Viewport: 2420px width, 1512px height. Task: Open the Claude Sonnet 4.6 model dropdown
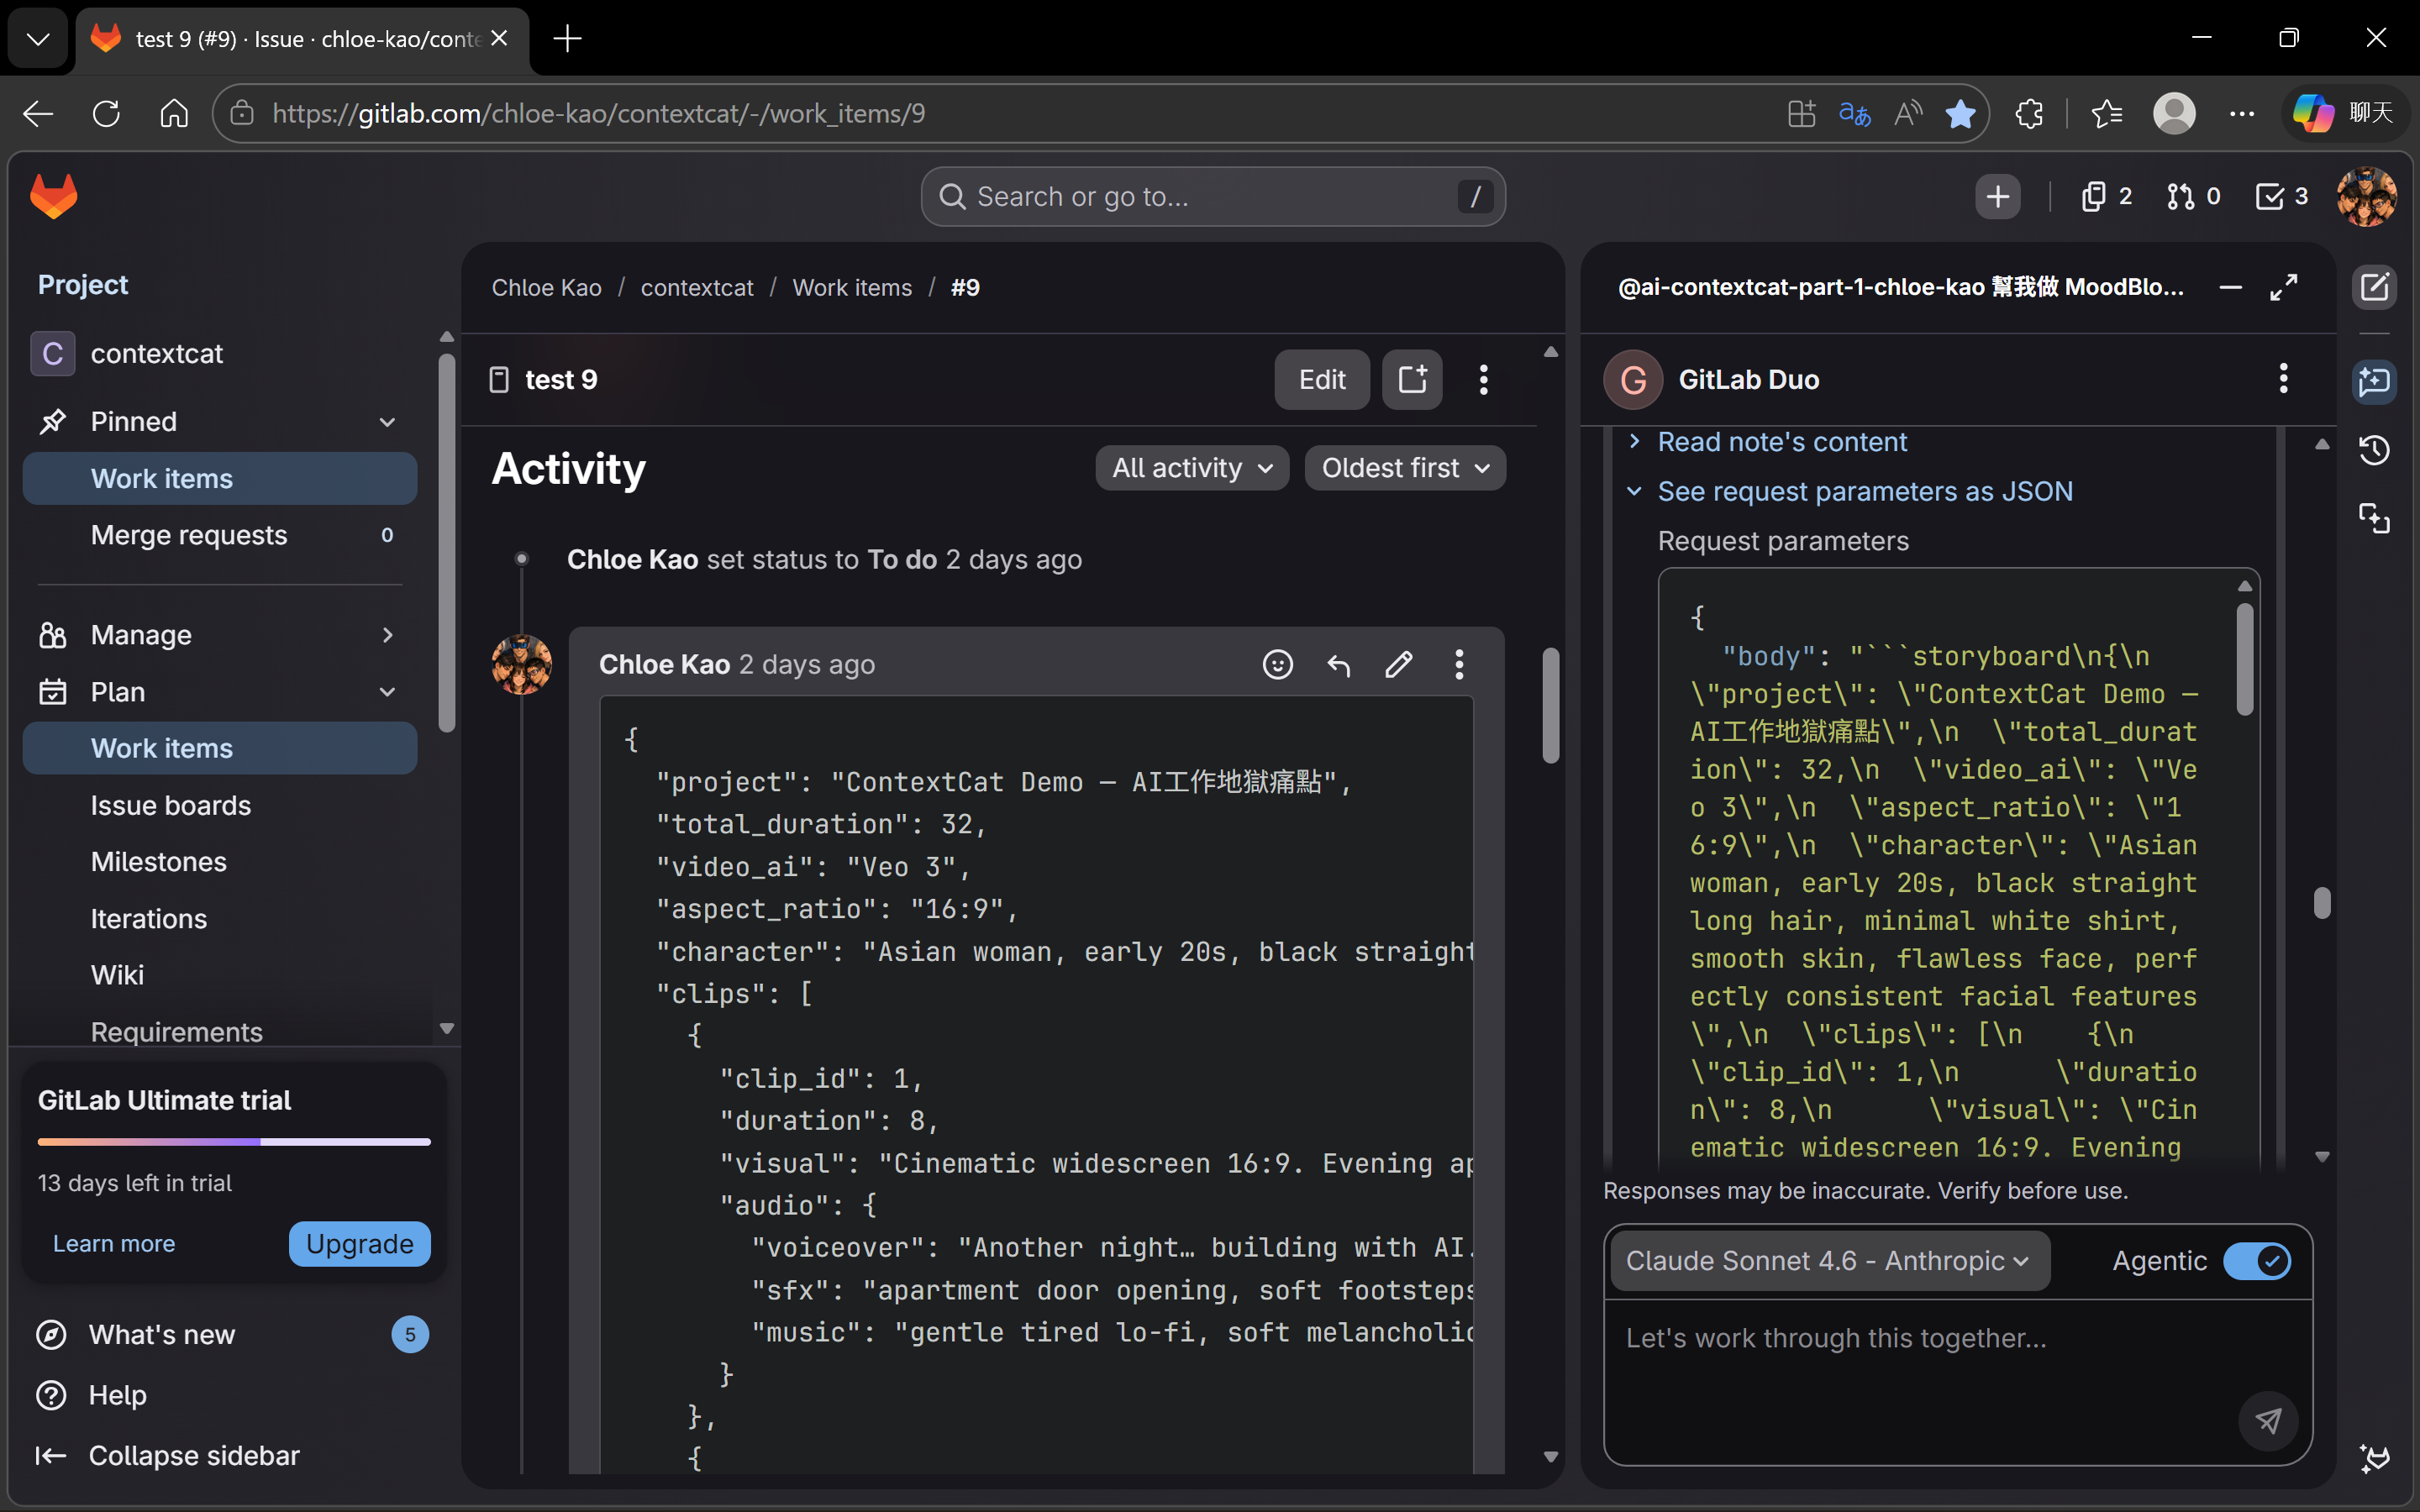[x=1828, y=1260]
